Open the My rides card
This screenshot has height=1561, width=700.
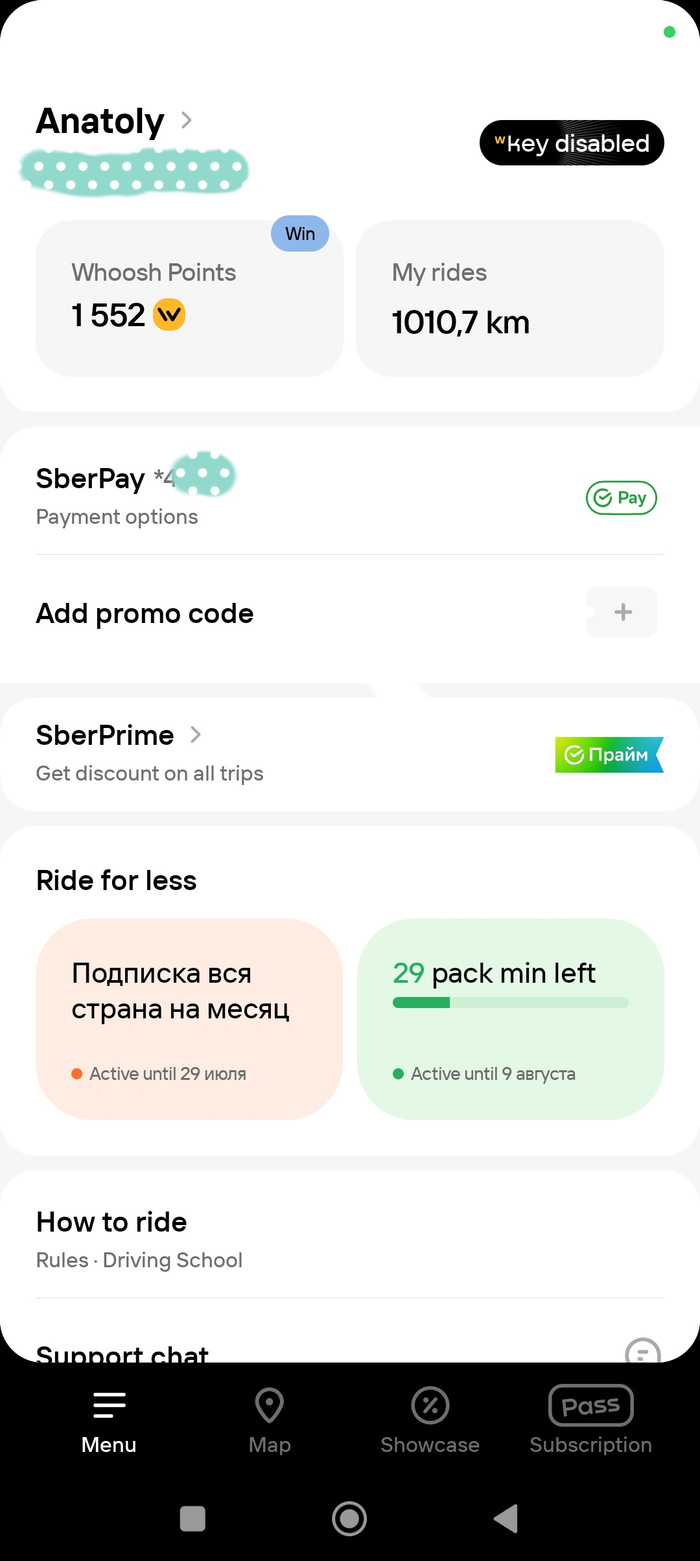(x=510, y=299)
